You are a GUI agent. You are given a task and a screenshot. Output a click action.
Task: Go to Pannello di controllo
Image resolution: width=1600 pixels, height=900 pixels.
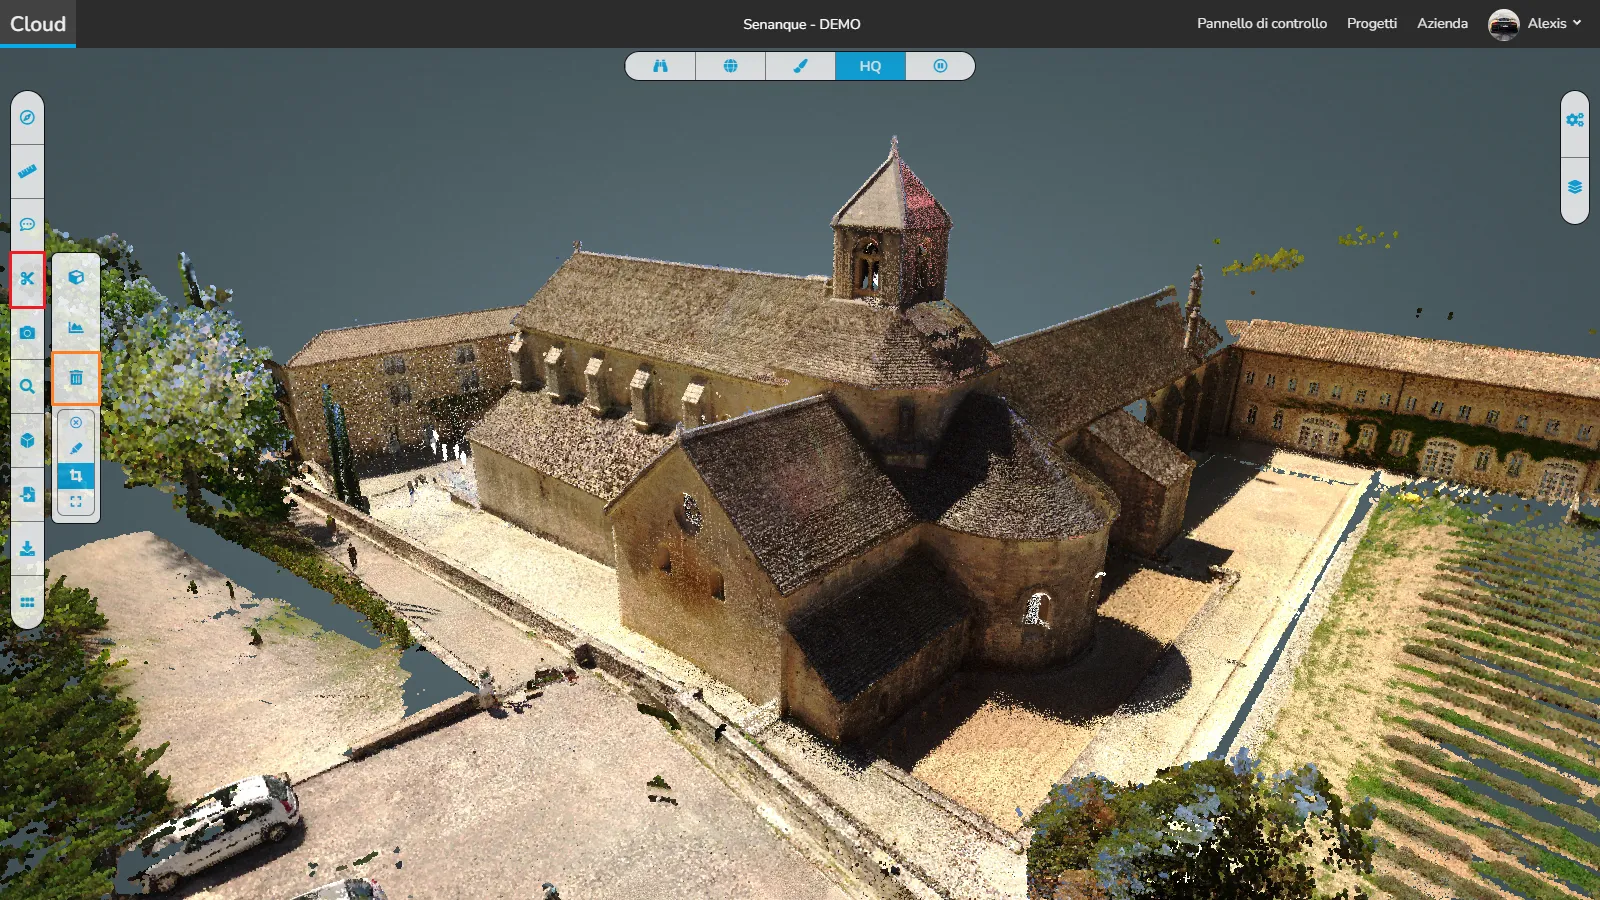[x=1262, y=23]
